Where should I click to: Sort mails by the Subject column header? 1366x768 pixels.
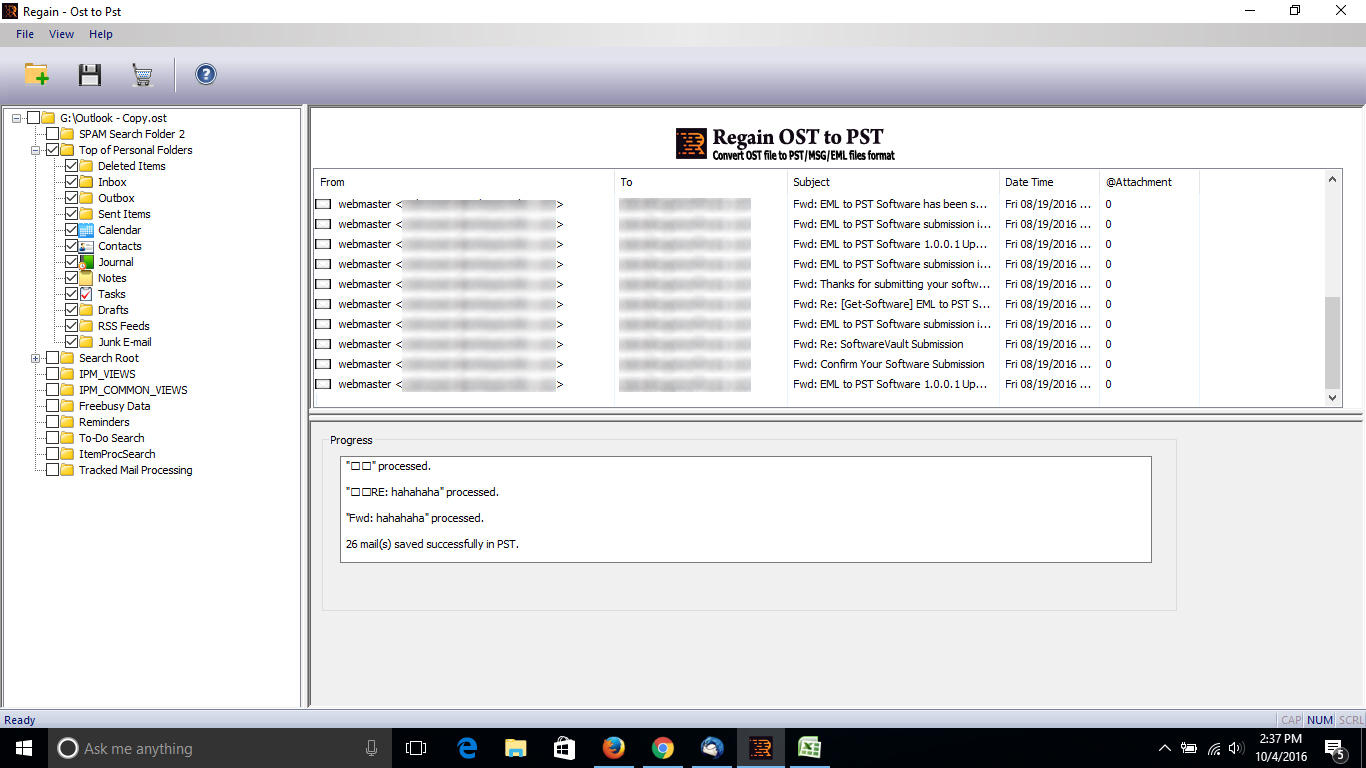(893, 182)
